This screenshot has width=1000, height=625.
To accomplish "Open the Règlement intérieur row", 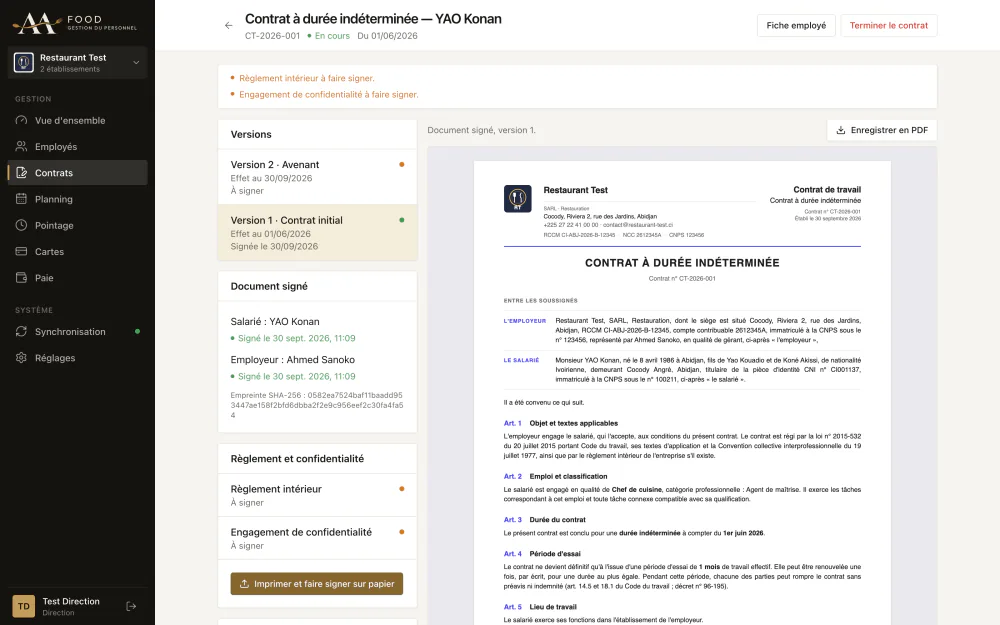I will tap(318, 495).
